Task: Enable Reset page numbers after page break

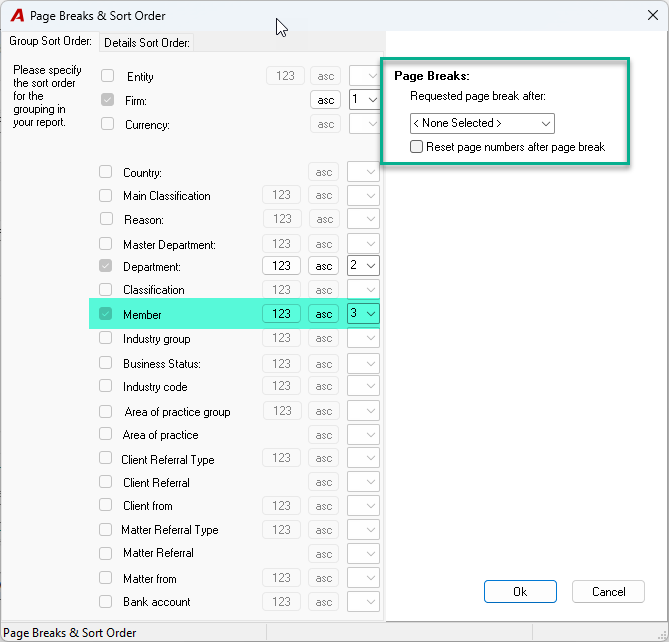Action: pos(416,147)
